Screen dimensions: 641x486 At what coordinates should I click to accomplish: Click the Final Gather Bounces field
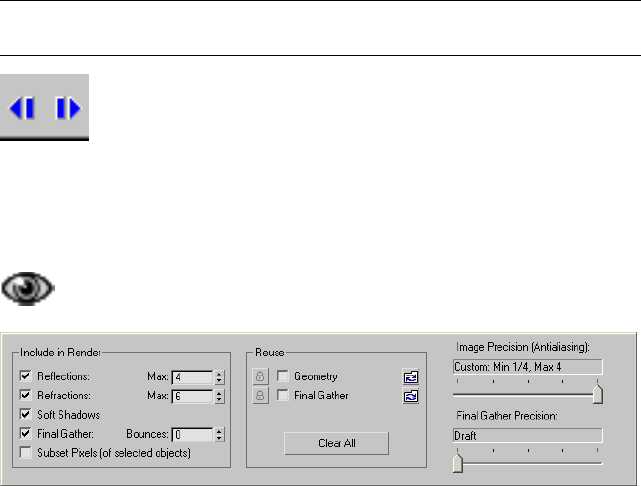click(192, 435)
